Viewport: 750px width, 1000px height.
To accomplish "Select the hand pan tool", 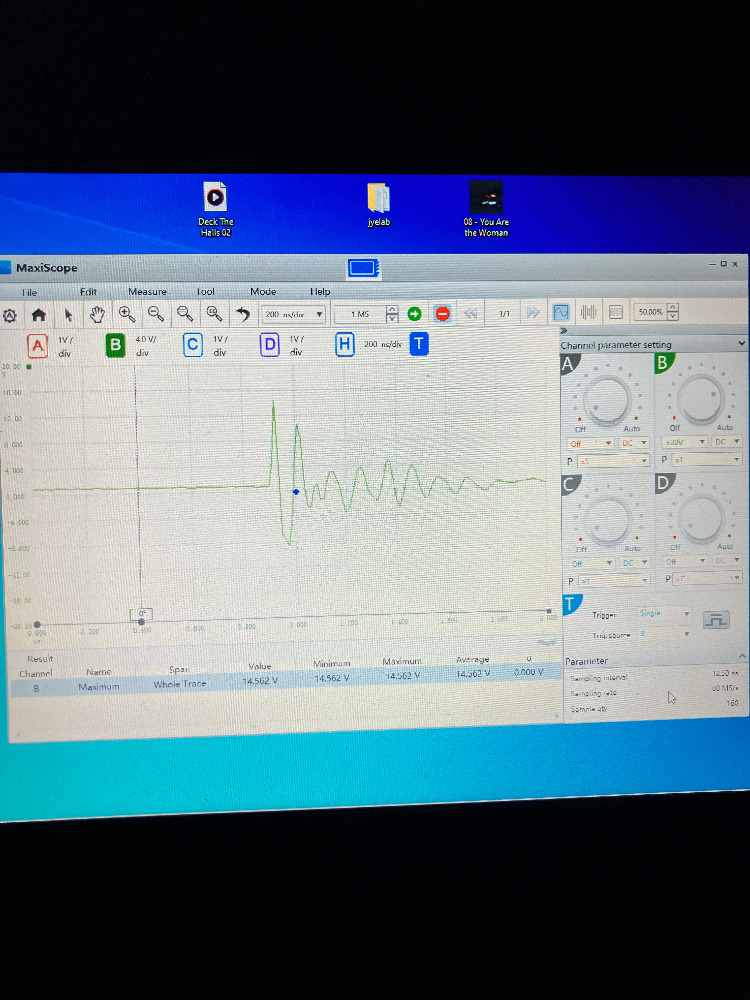I will tap(97, 314).
